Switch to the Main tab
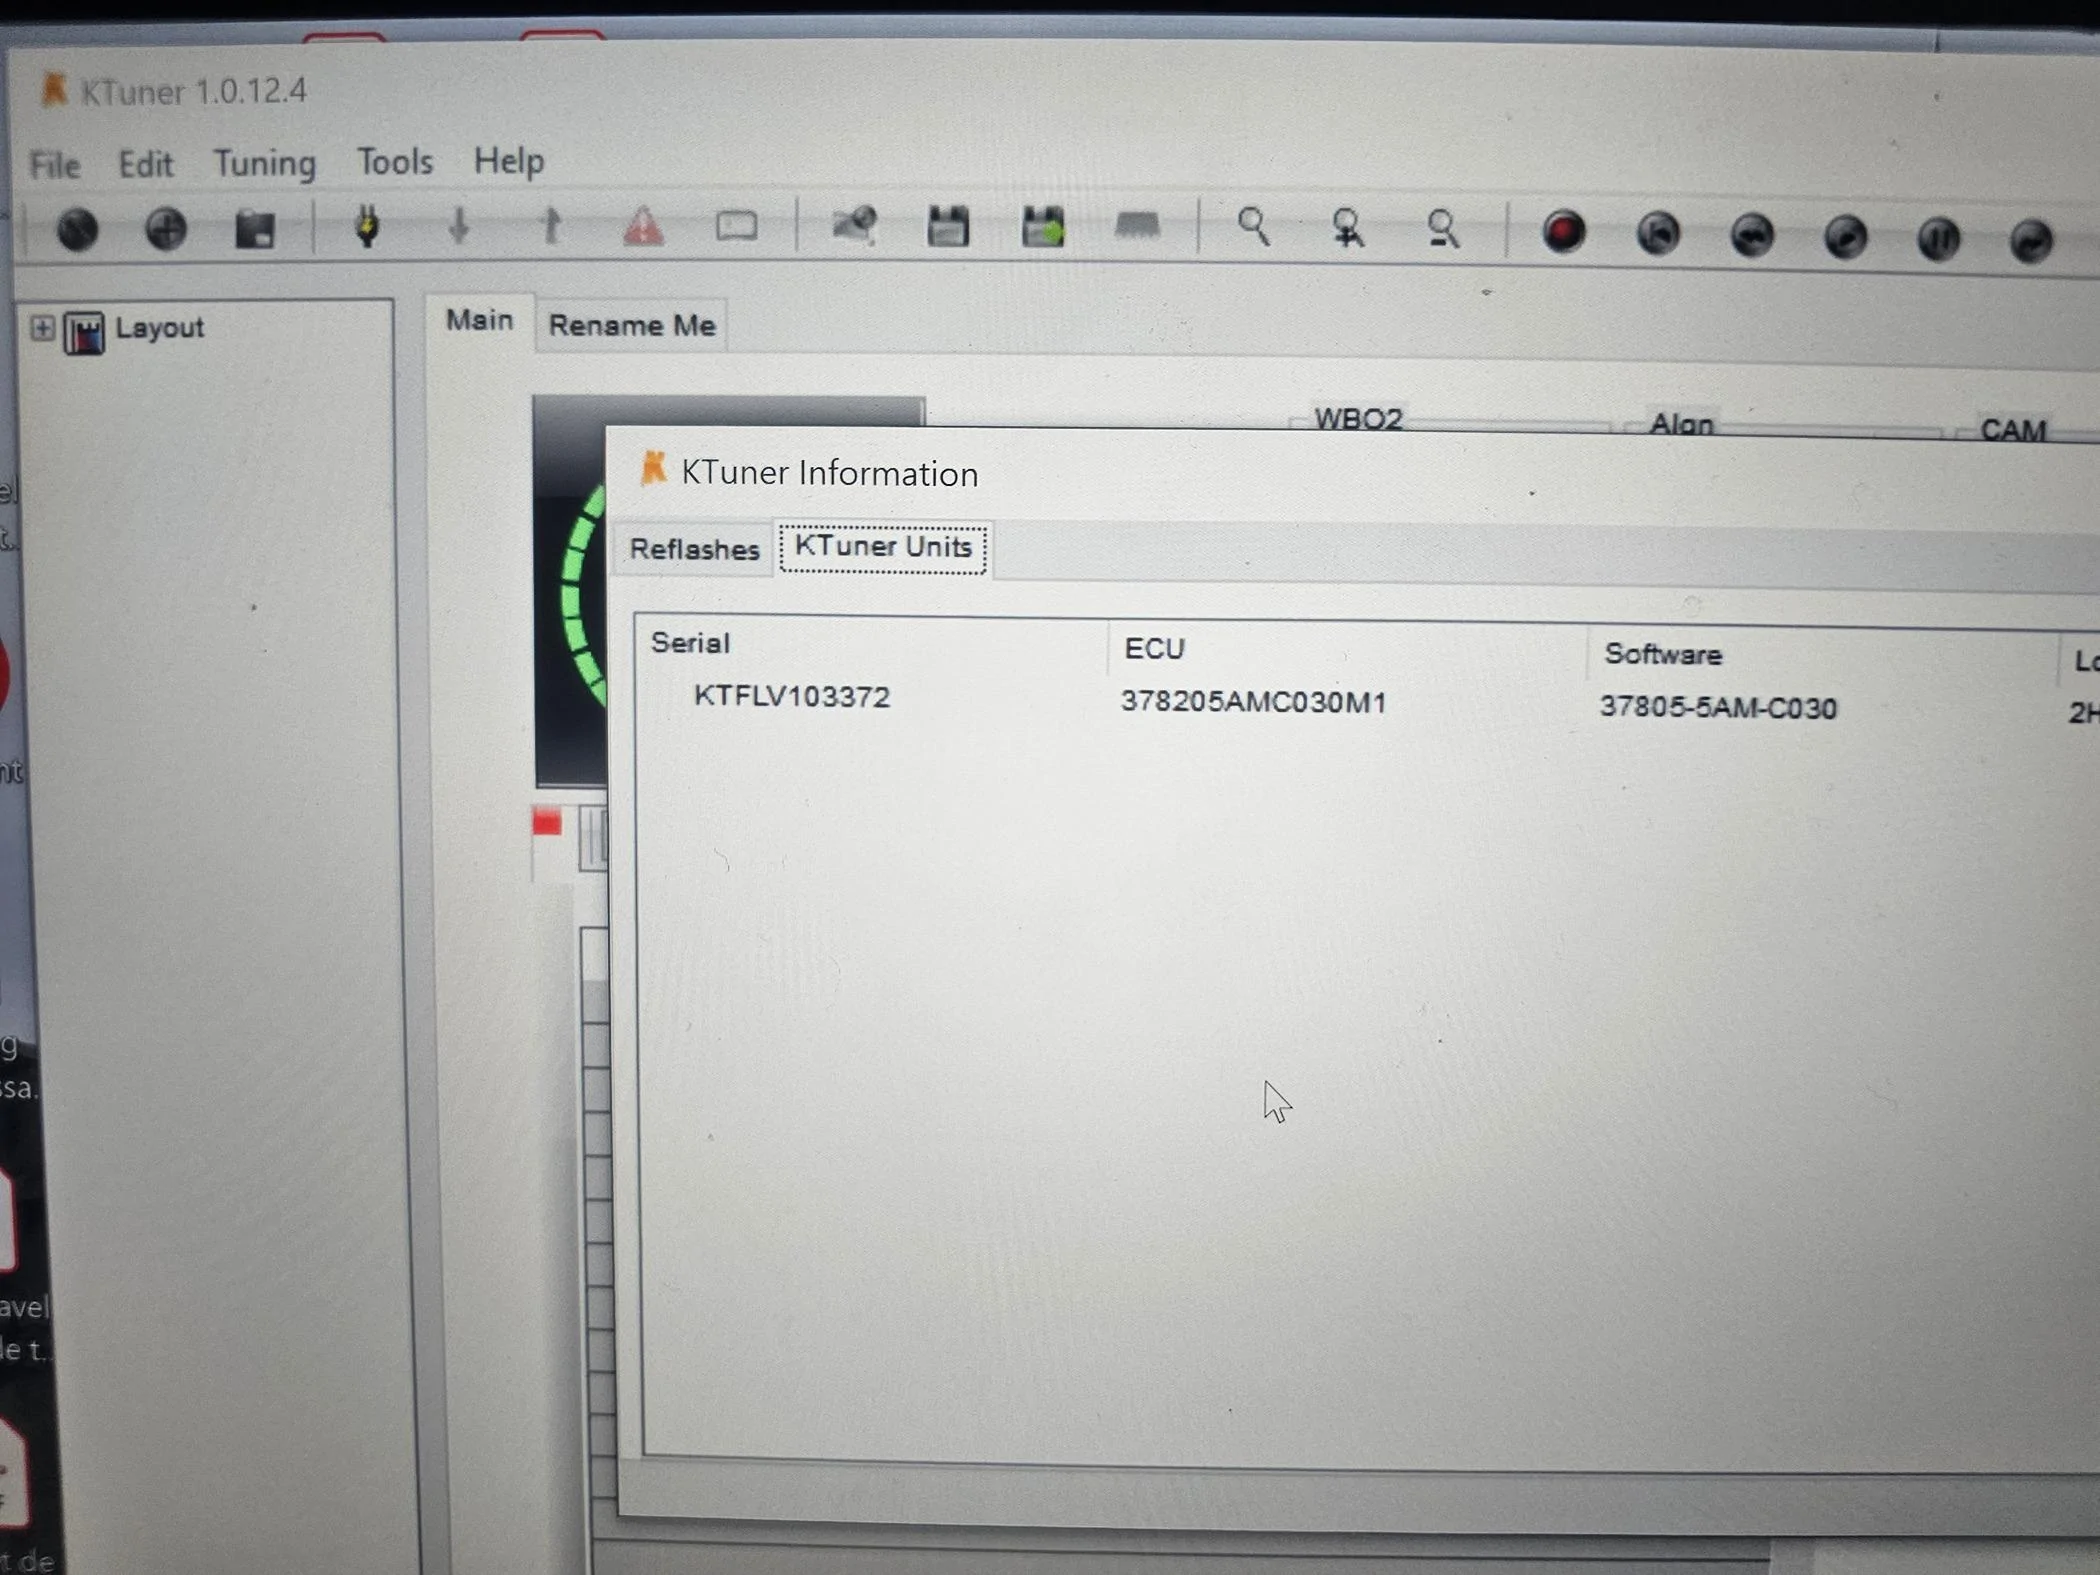Viewport: 2100px width, 1575px height. pos(479,320)
